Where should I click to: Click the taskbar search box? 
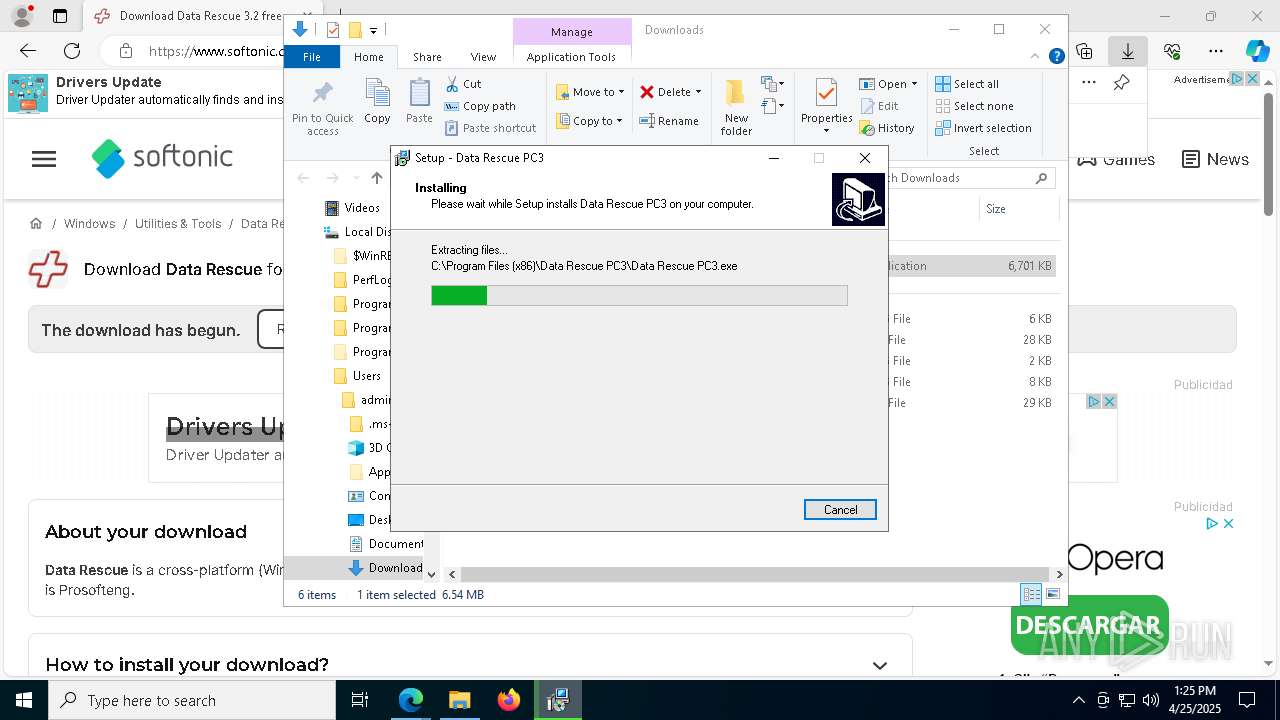[192, 700]
